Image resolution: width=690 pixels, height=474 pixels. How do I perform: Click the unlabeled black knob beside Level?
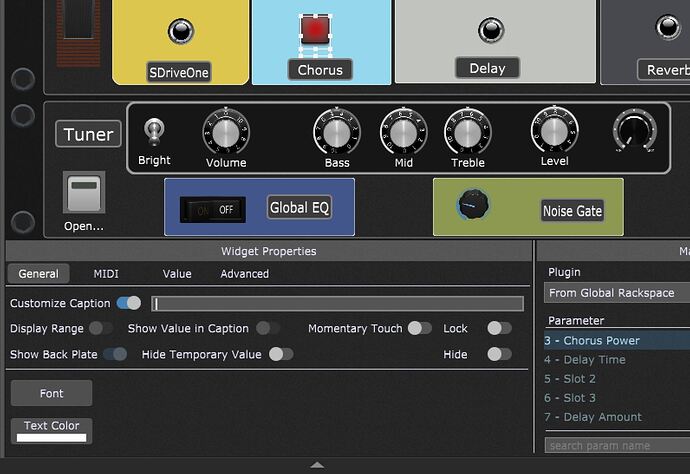point(635,131)
